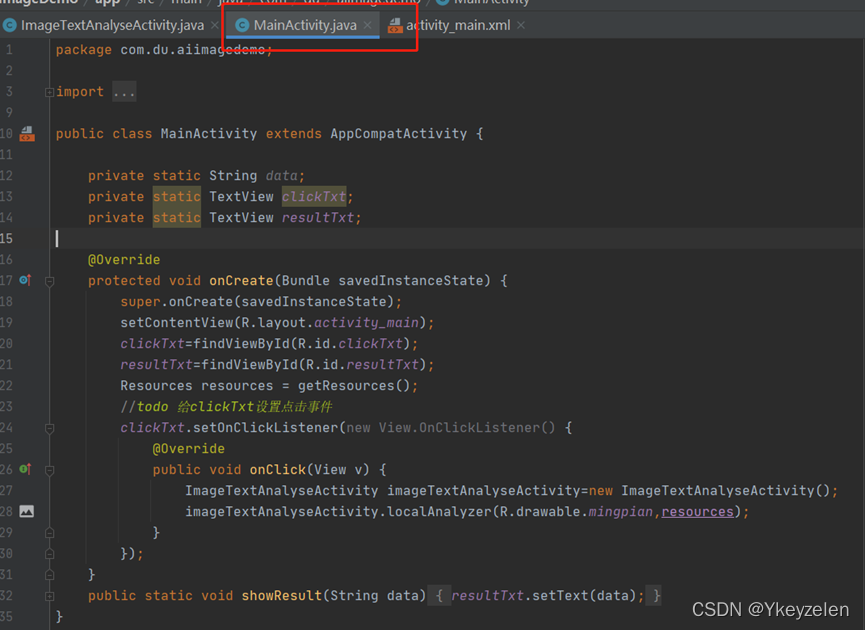865x630 pixels.
Task: Click the localAnalyzer method call
Action: (439, 511)
